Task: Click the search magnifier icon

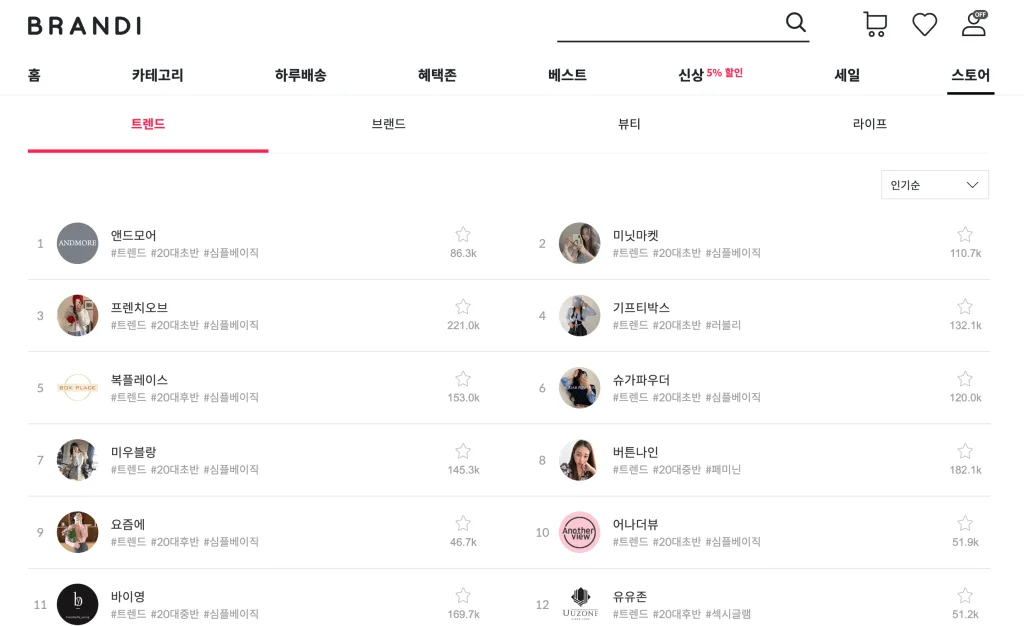Action: pyautogui.click(x=796, y=23)
